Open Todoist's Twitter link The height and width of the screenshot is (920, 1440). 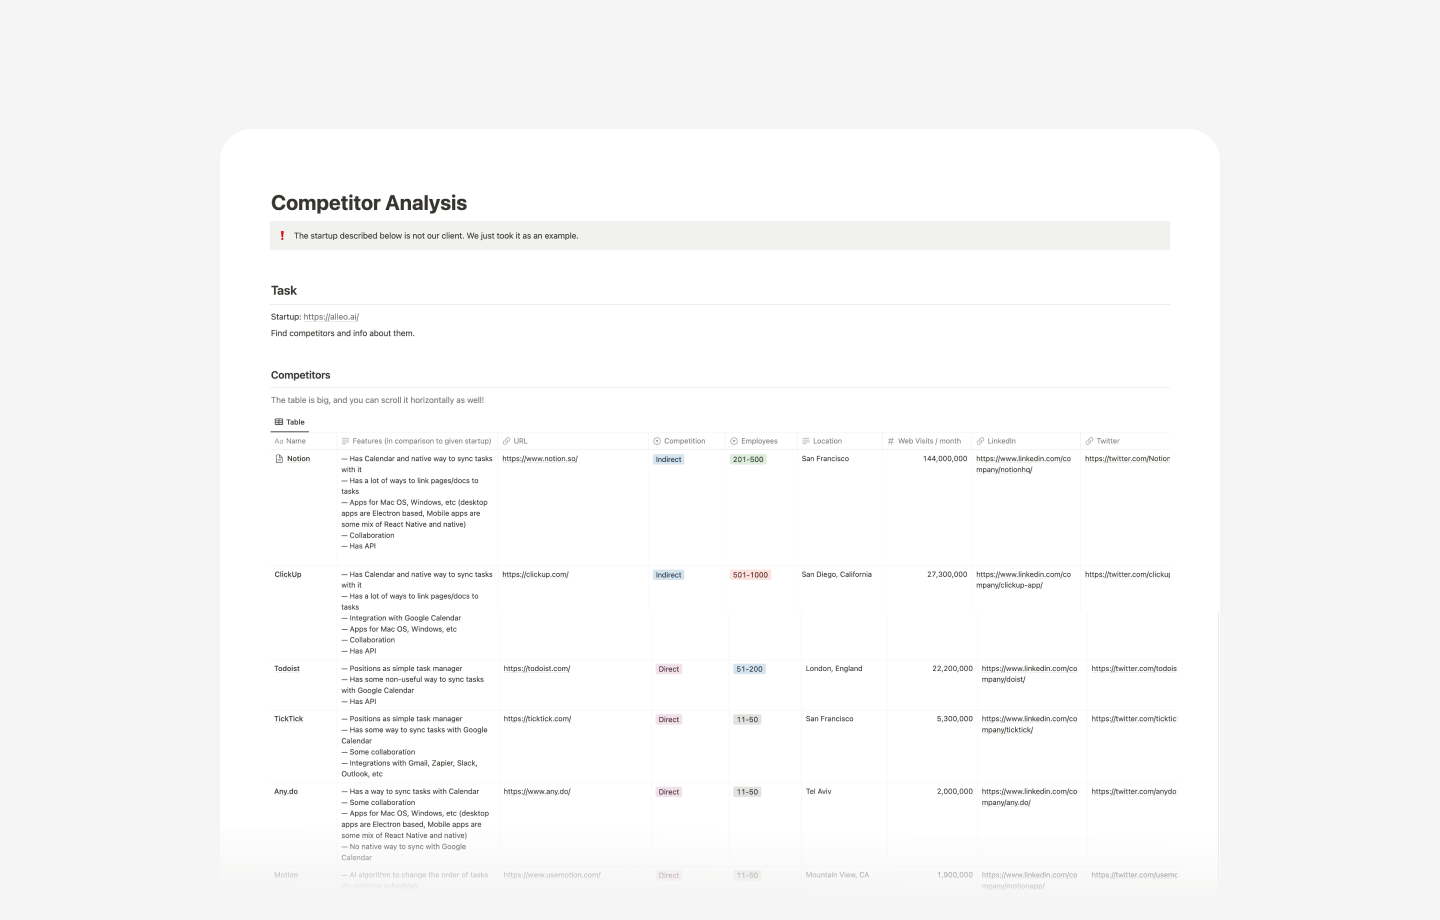pos(1134,669)
